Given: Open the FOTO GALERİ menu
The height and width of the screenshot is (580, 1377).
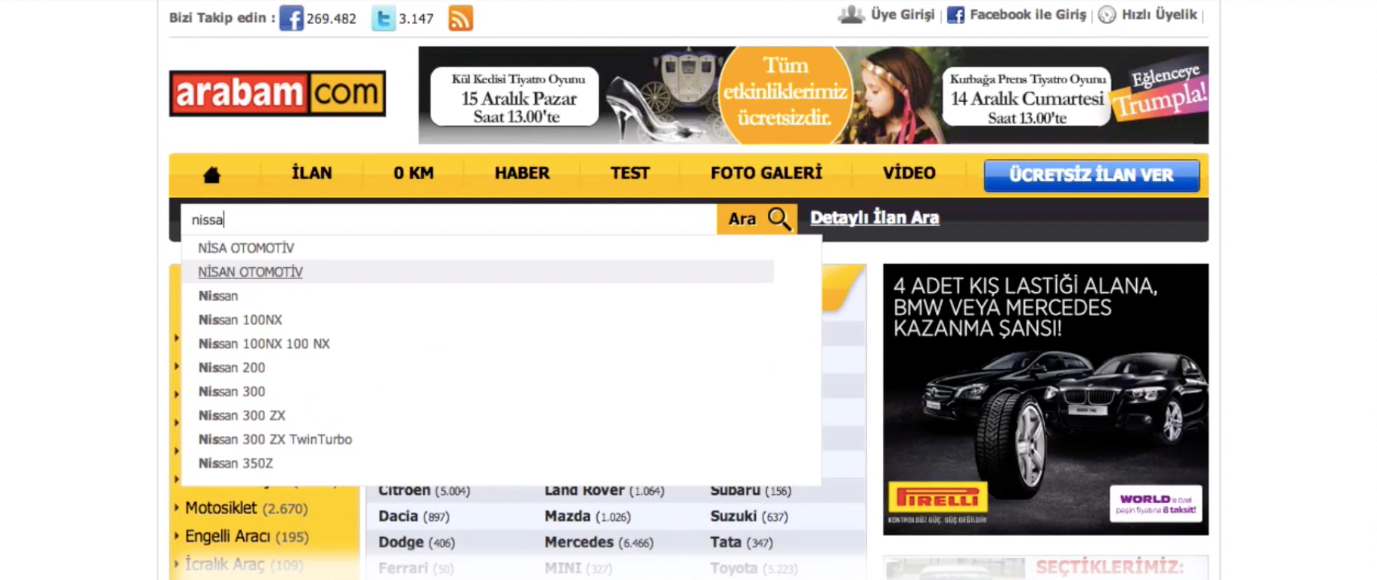Looking at the screenshot, I should click(766, 173).
